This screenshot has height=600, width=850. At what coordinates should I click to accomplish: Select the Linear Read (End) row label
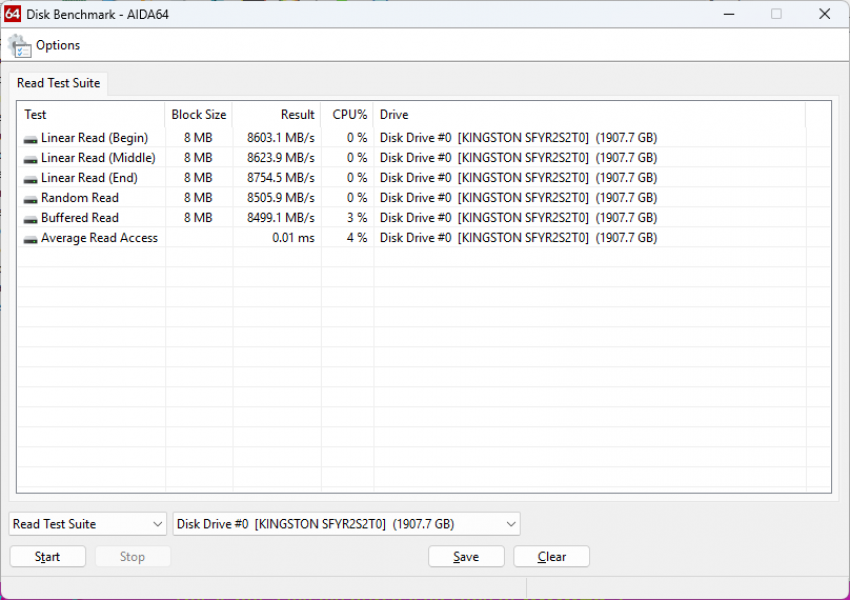(89, 178)
